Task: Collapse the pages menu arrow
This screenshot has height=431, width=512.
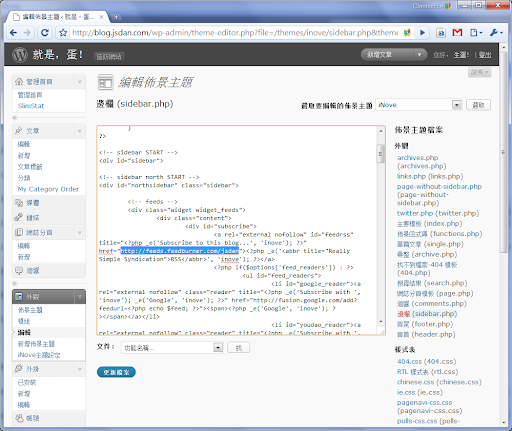Action: click(79, 233)
